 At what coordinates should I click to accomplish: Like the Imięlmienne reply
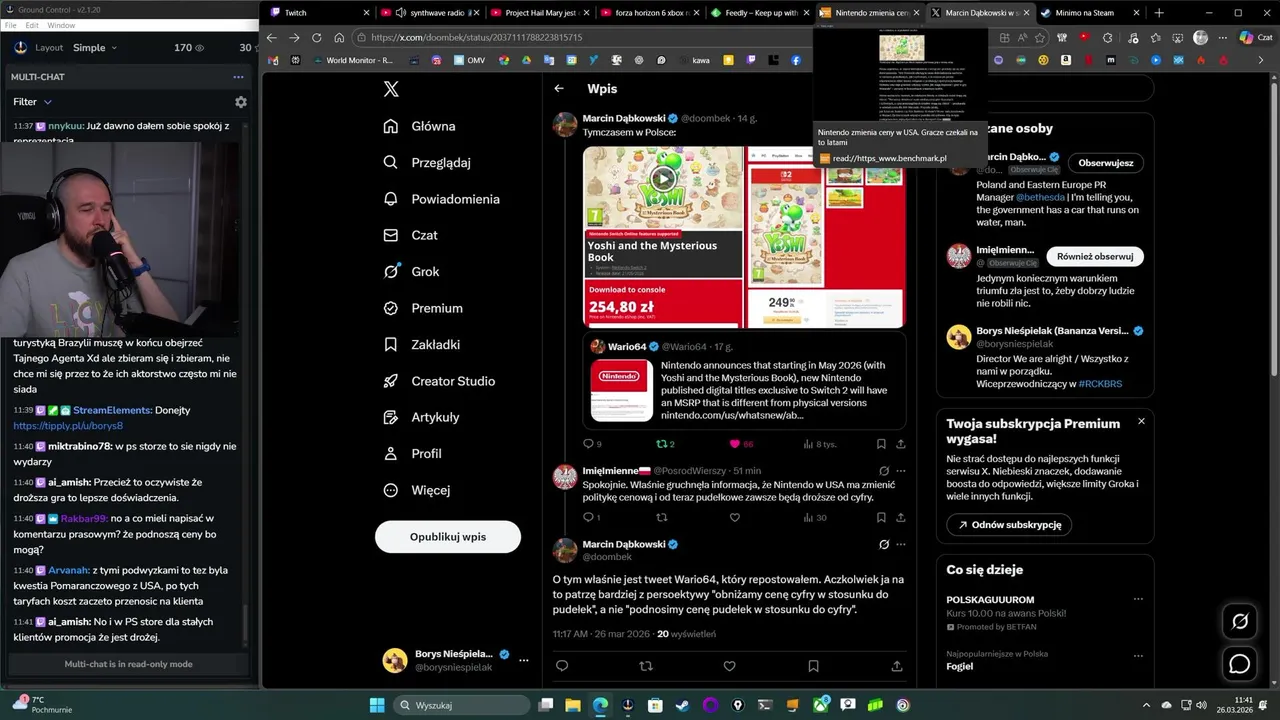pos(735,518)
